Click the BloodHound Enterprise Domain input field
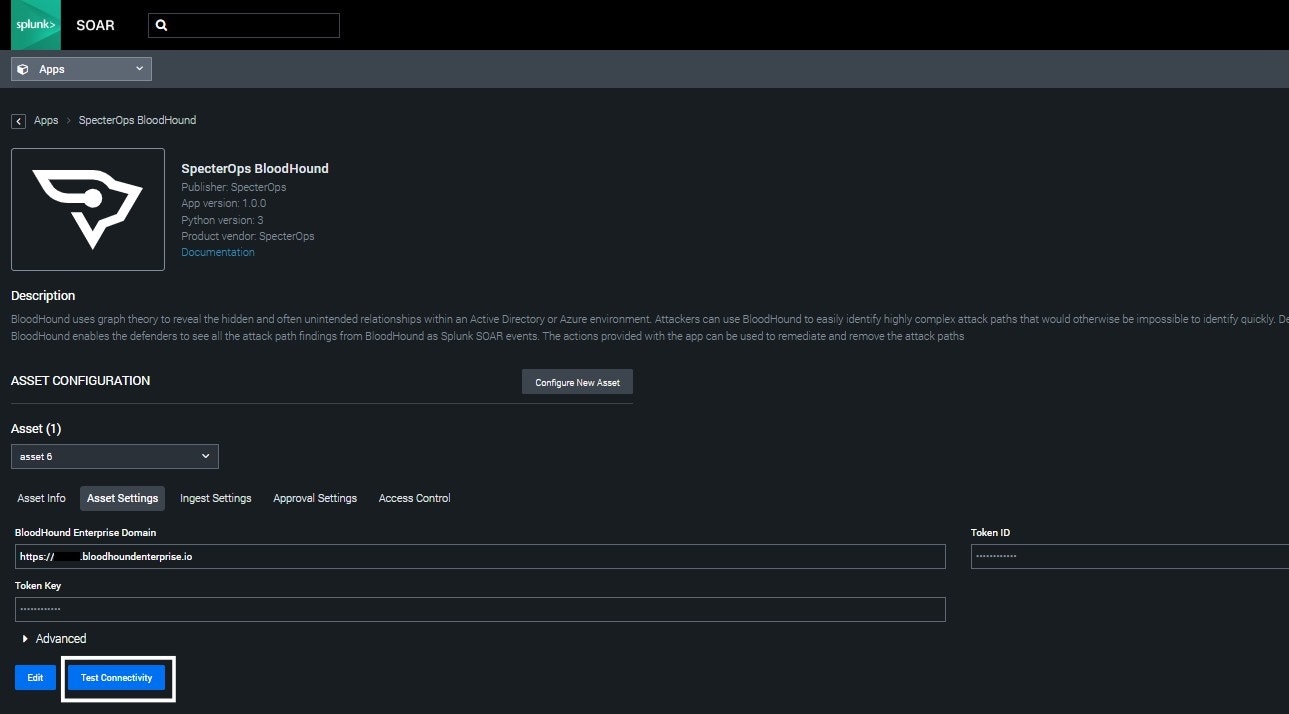The width and height of the screenshot is (1289, 714). pyautogui.click(x=480, y=556)
